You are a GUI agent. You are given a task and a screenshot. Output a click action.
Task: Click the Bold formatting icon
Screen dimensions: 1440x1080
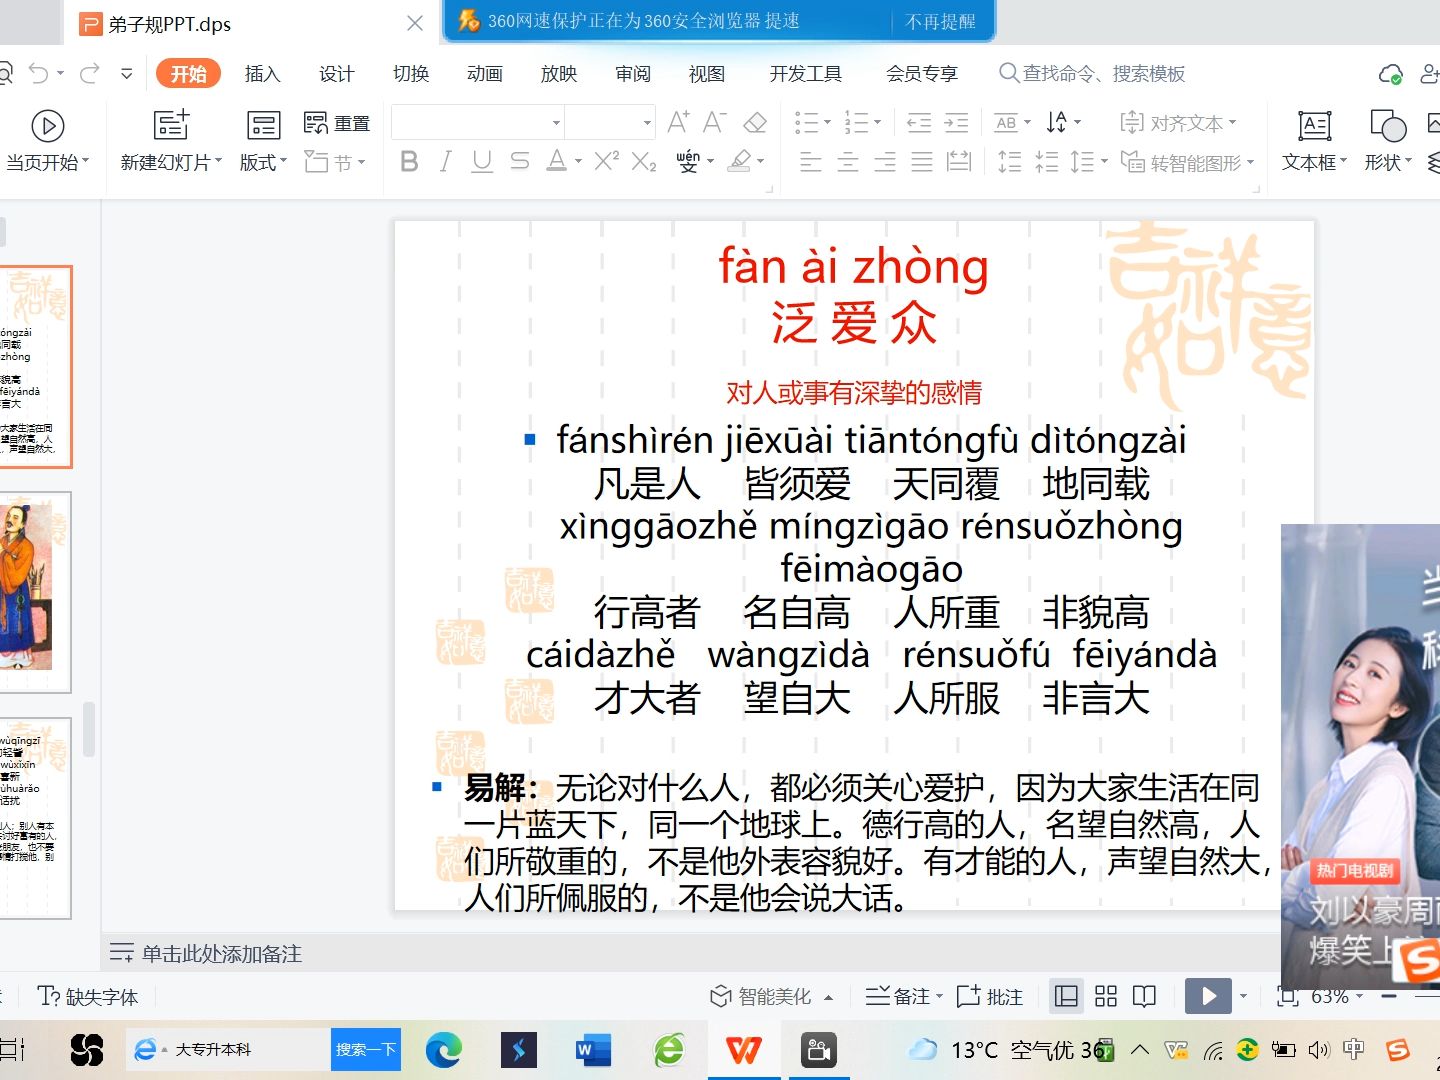[x=409, y=161]
